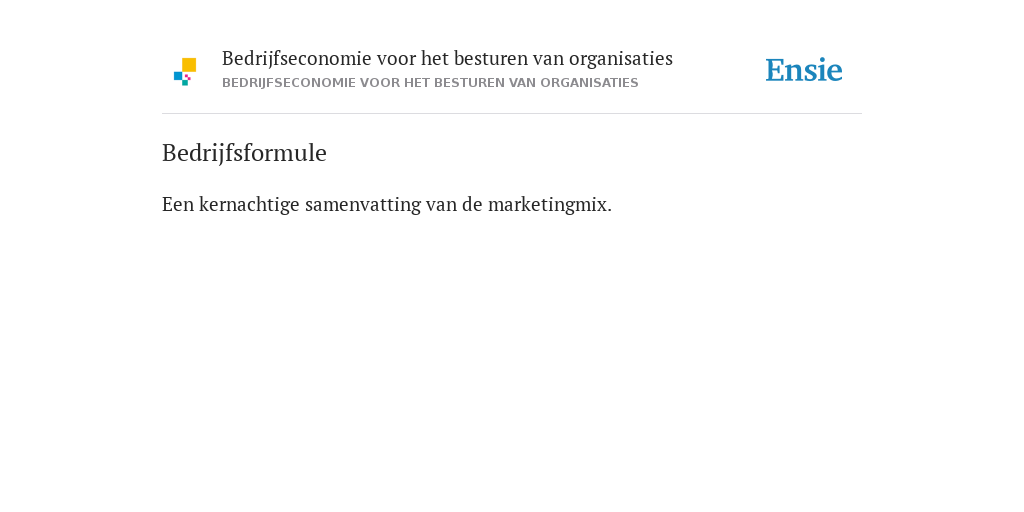Click the sentence starting 'Een kernachtige'
This screenshot has height=512, width=1024.
click(387, 204)
